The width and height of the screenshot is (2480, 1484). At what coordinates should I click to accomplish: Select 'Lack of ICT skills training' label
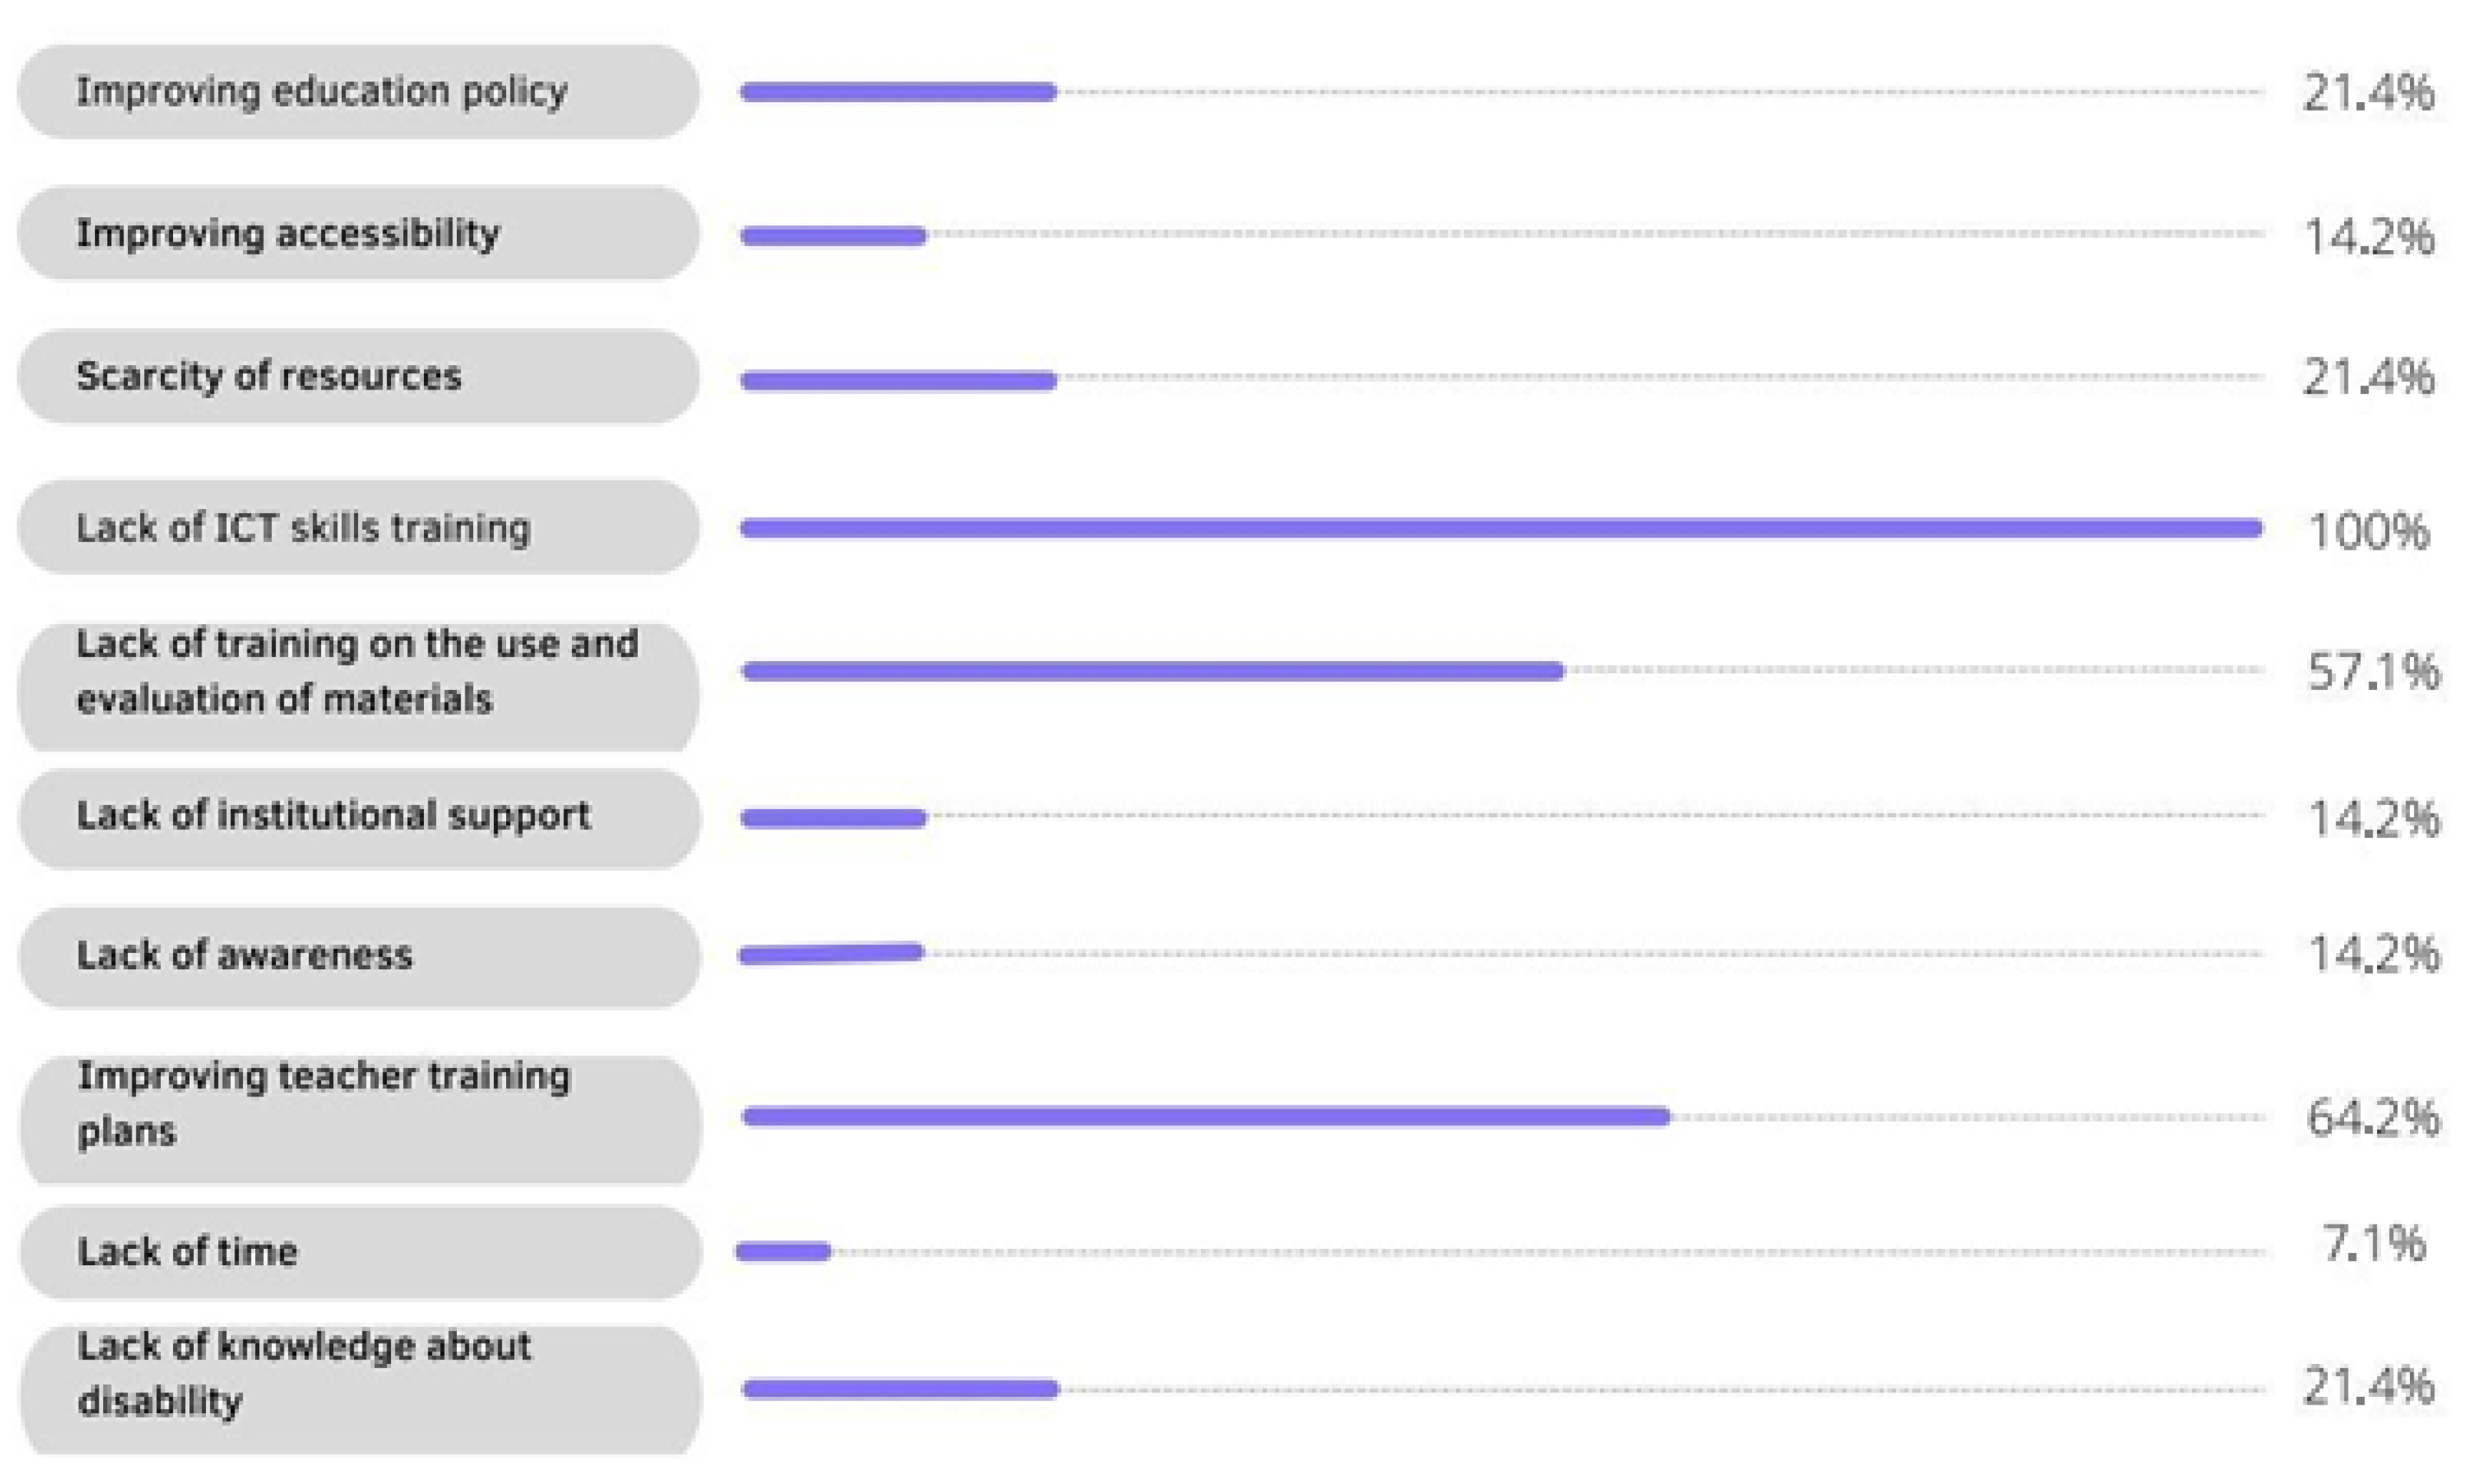[x=303, y=528]
